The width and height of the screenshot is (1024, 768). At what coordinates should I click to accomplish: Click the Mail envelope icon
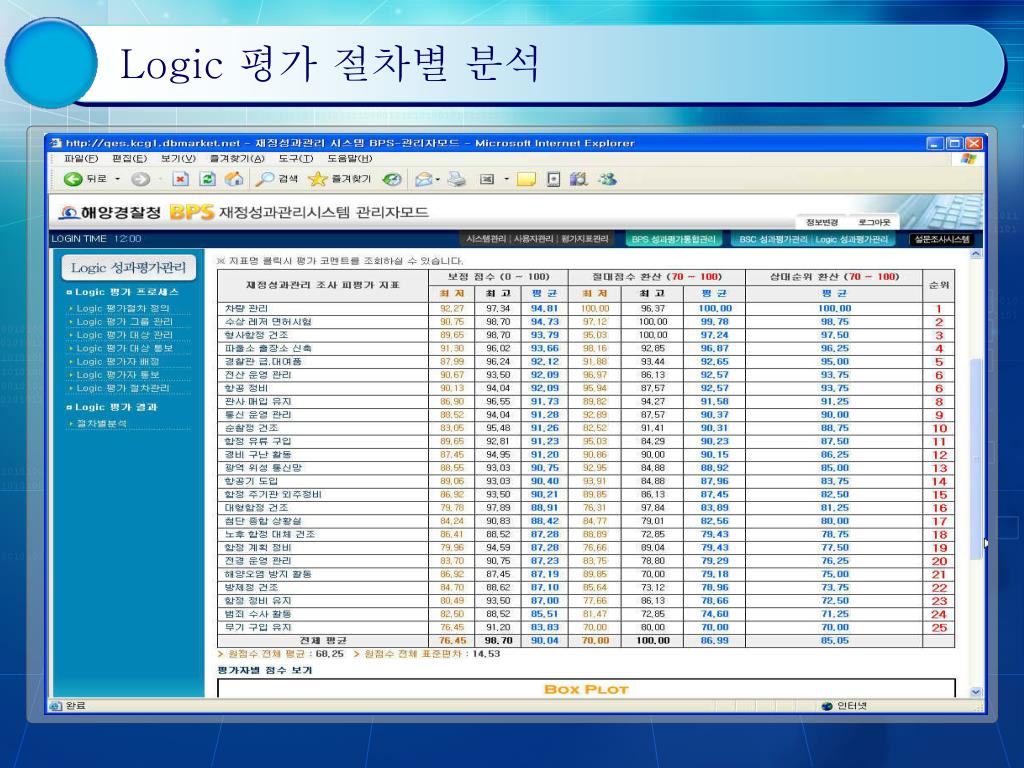(424, 179)
